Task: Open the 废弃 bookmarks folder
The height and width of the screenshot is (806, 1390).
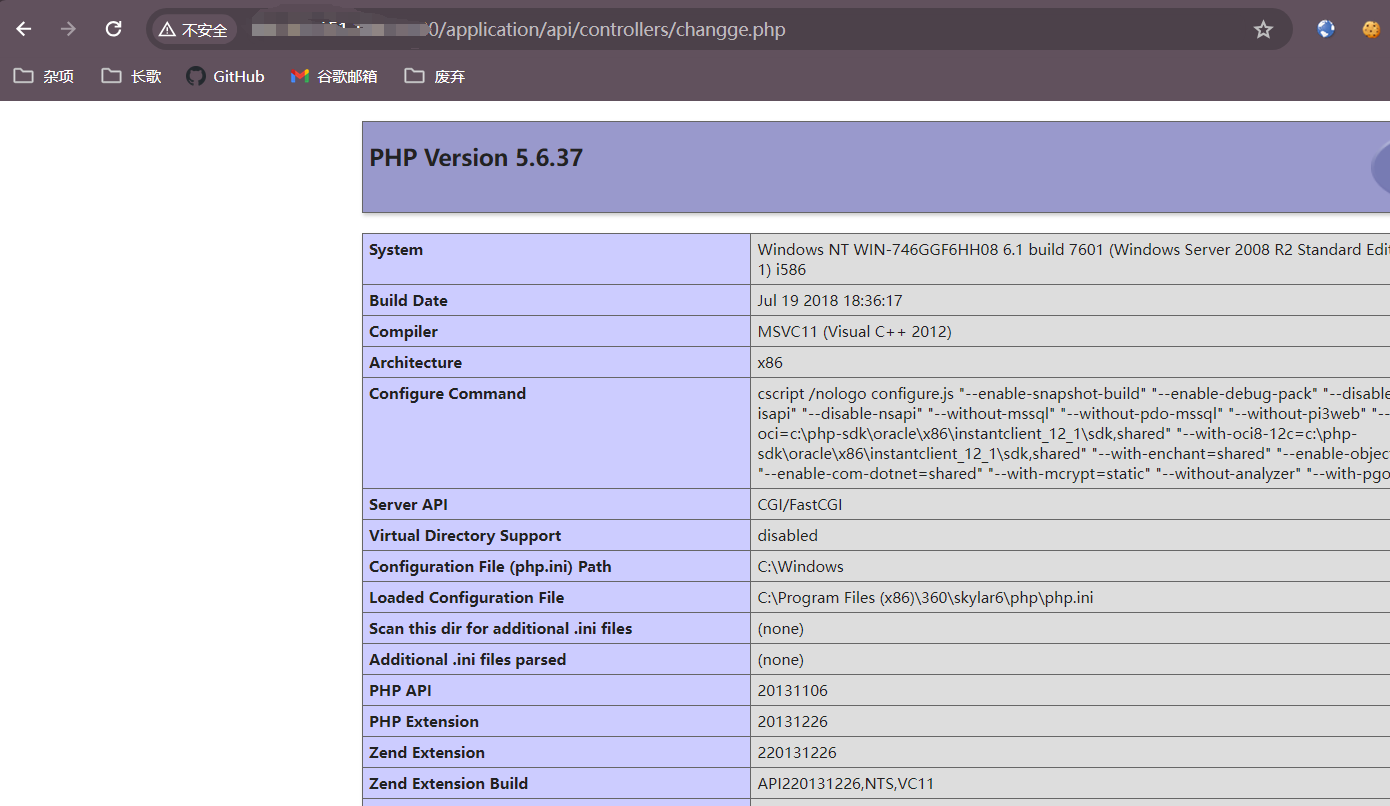Action: tap(435, 76)
